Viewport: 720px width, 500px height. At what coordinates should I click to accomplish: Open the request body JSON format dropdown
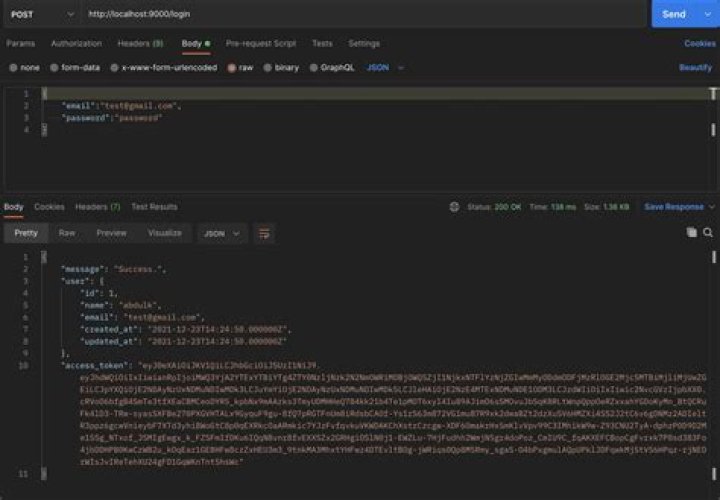click(x=385, y=68)
